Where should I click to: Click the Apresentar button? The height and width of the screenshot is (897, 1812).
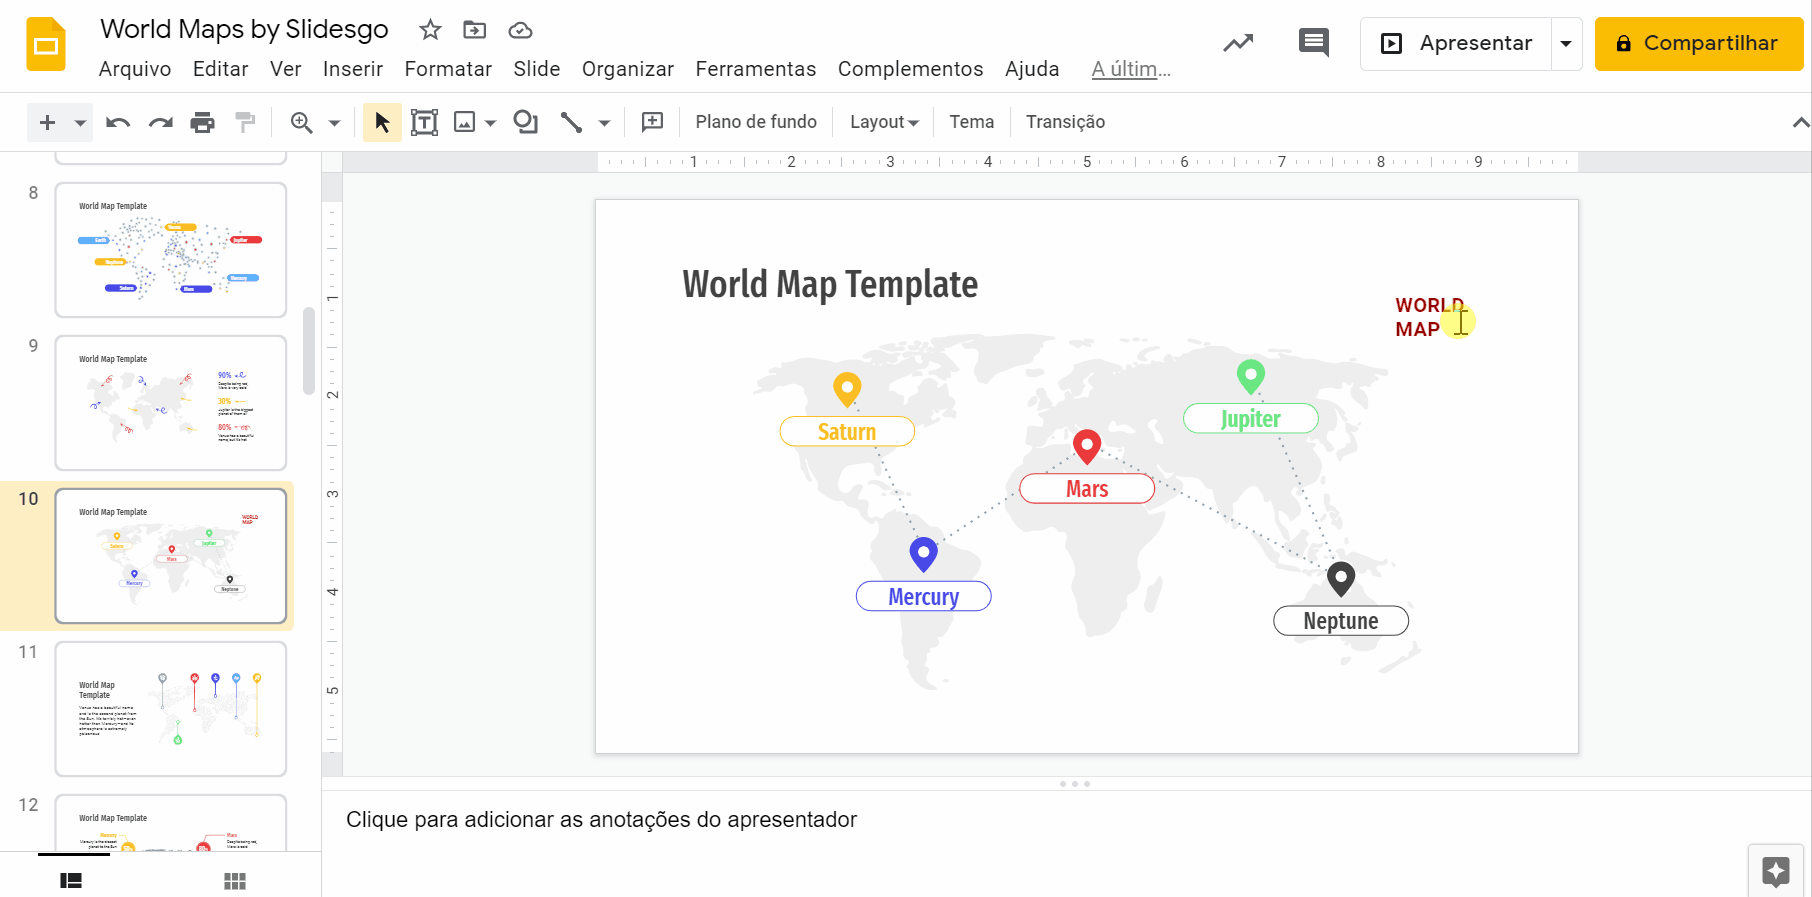(x=1457, y=44)
